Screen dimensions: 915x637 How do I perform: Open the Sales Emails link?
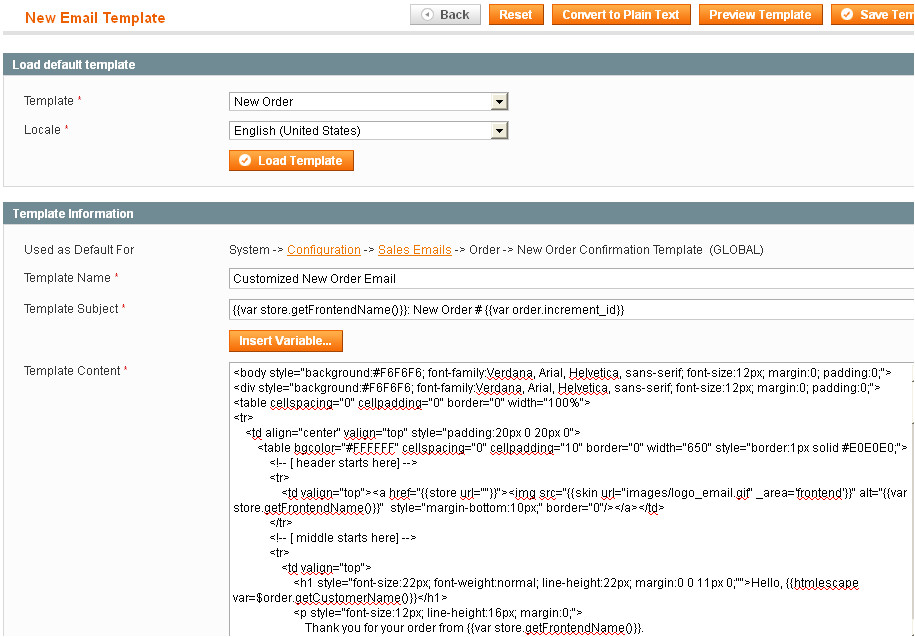[414, 250]
